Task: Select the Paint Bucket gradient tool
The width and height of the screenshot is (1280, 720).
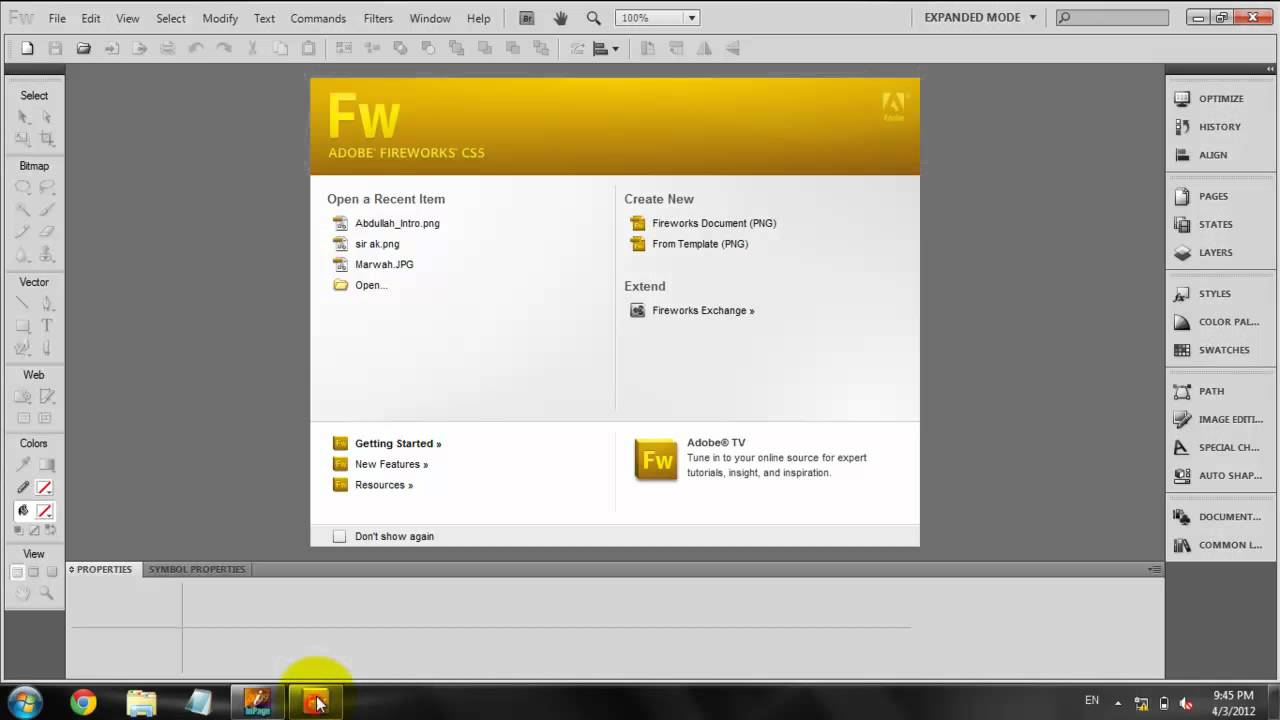Action: click(x=46, y=464)
